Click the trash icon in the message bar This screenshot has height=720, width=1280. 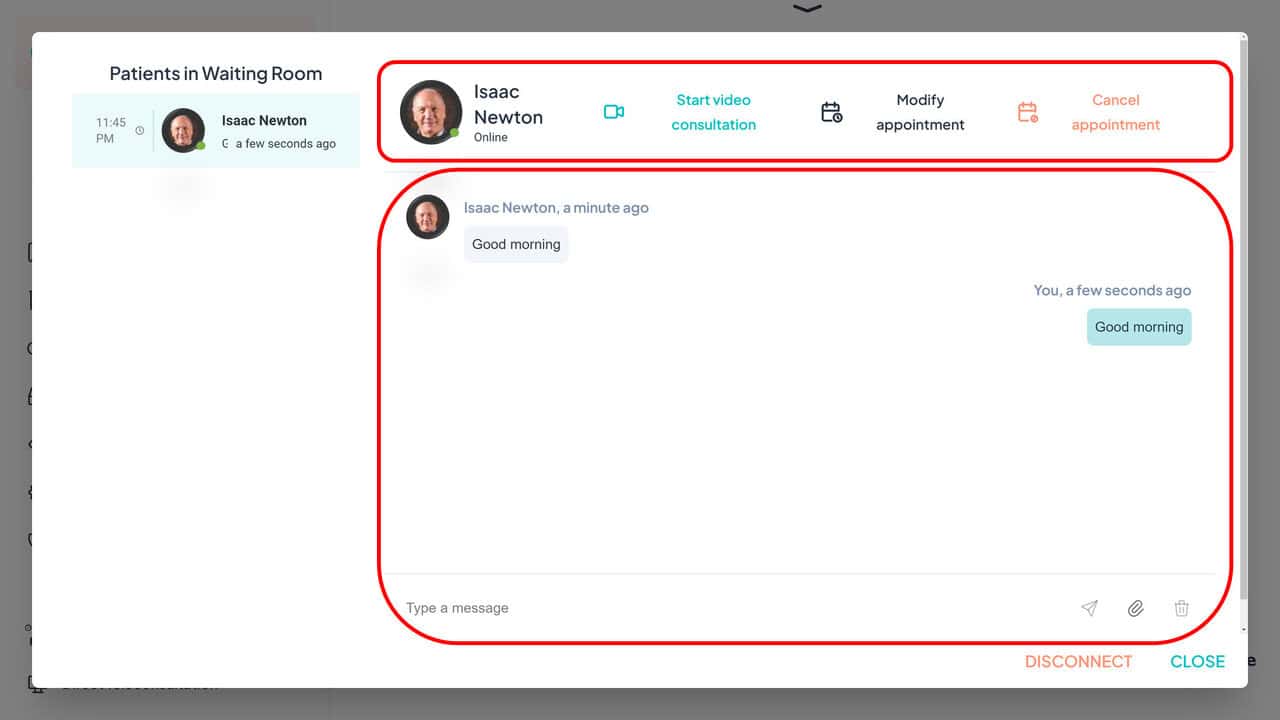[1181, 608]
